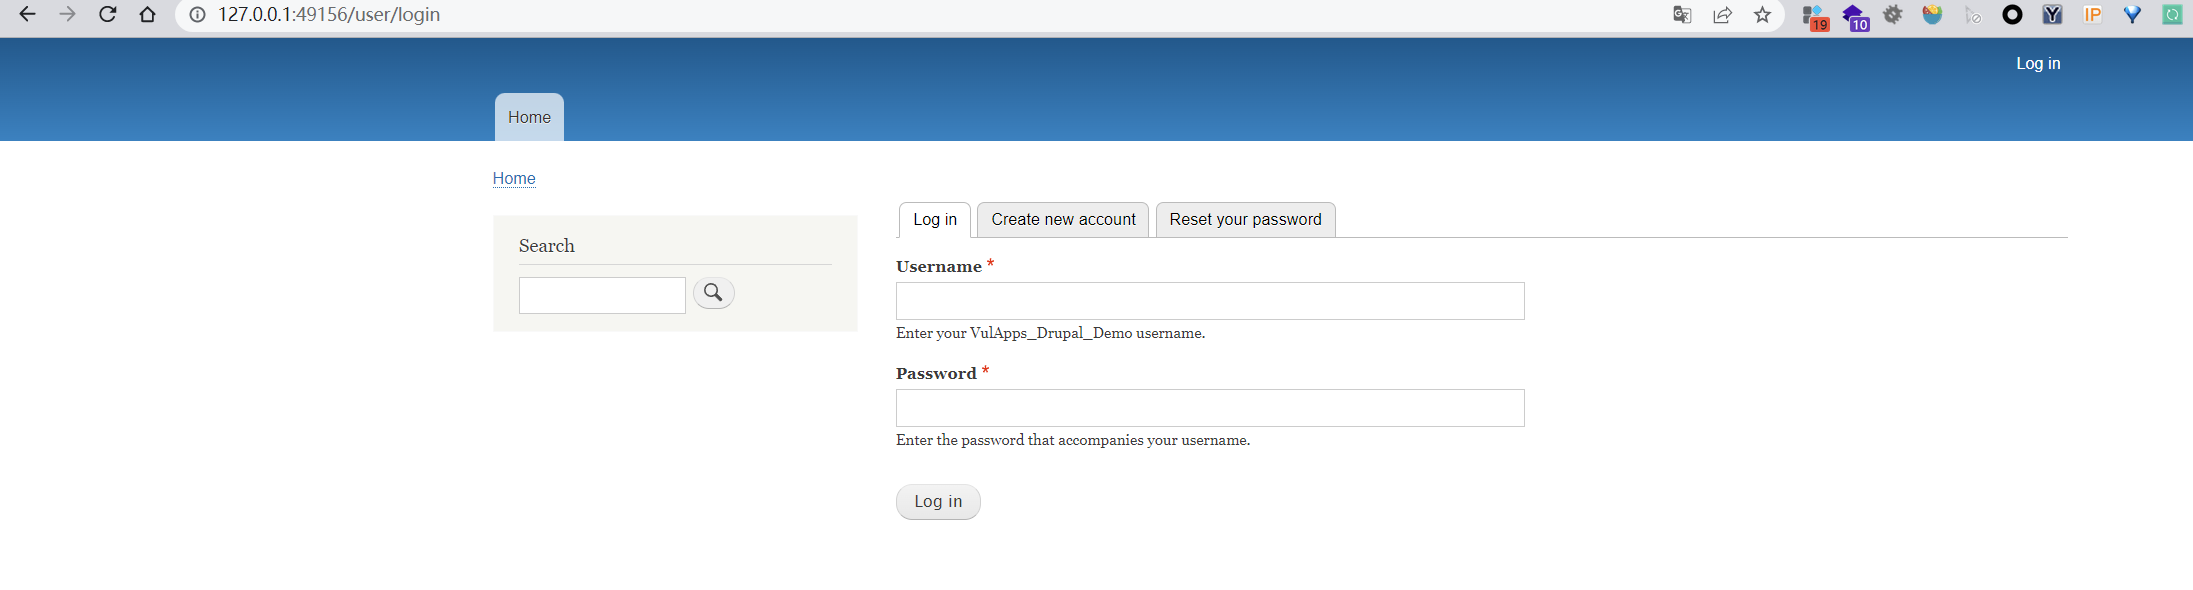Screen dimensions: 2193x590
Task: Switch to the Create new account tab
Action: (1063, 220)
